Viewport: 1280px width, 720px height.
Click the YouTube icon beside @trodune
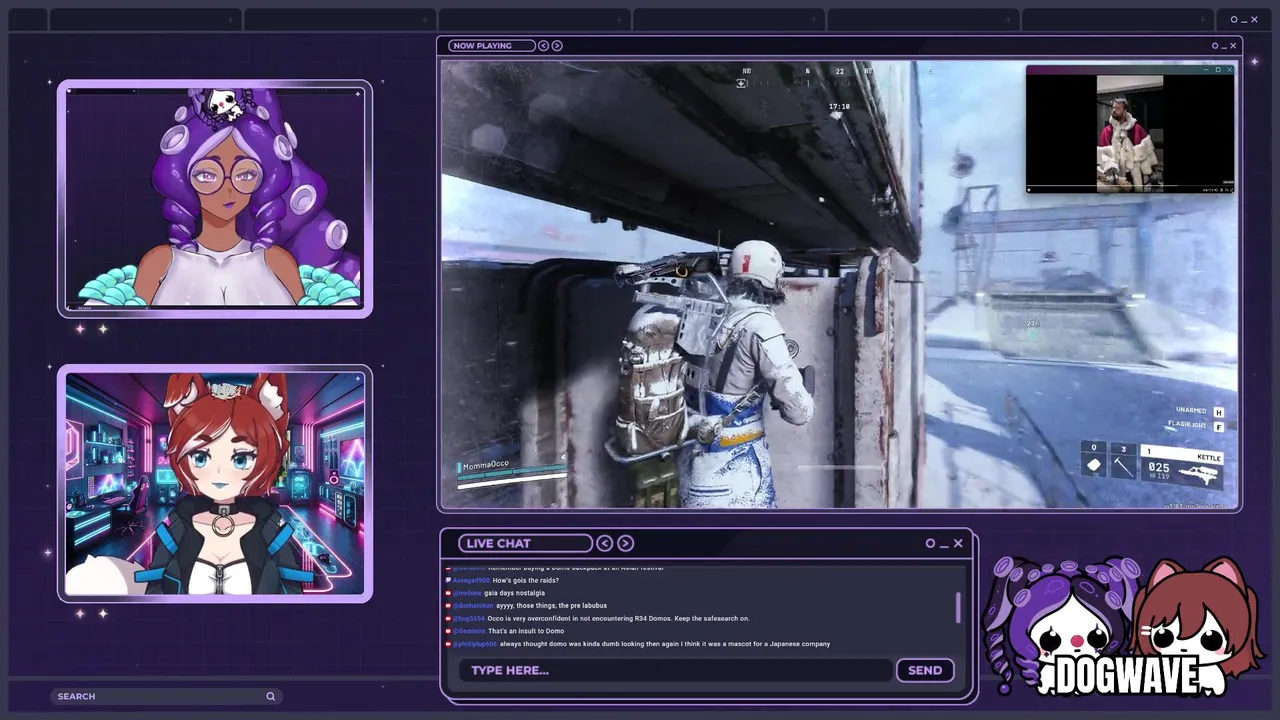[x=448, y=593]
